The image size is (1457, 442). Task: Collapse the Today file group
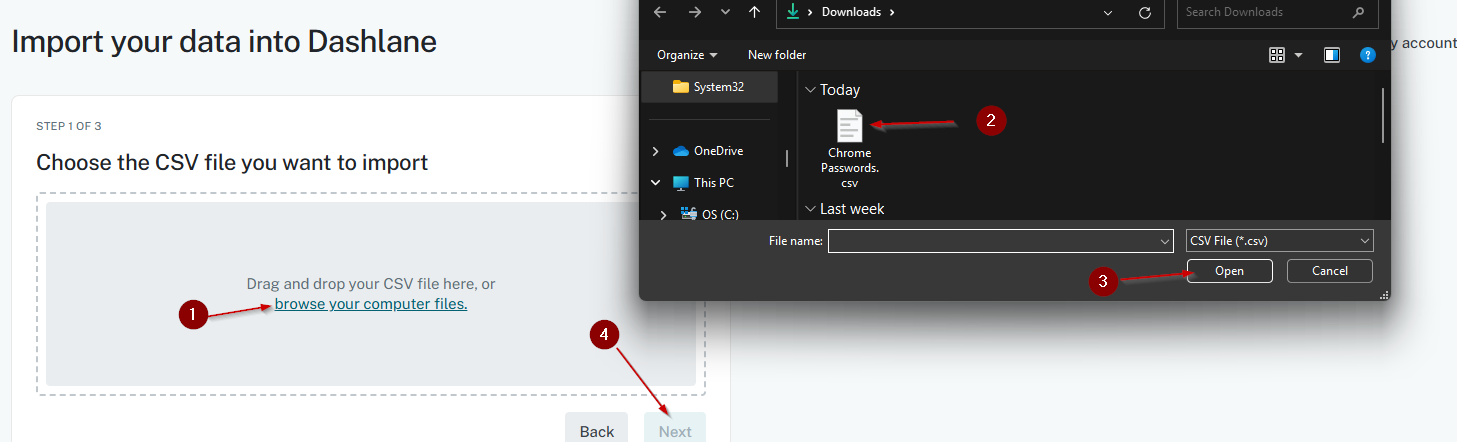[810, 90]
